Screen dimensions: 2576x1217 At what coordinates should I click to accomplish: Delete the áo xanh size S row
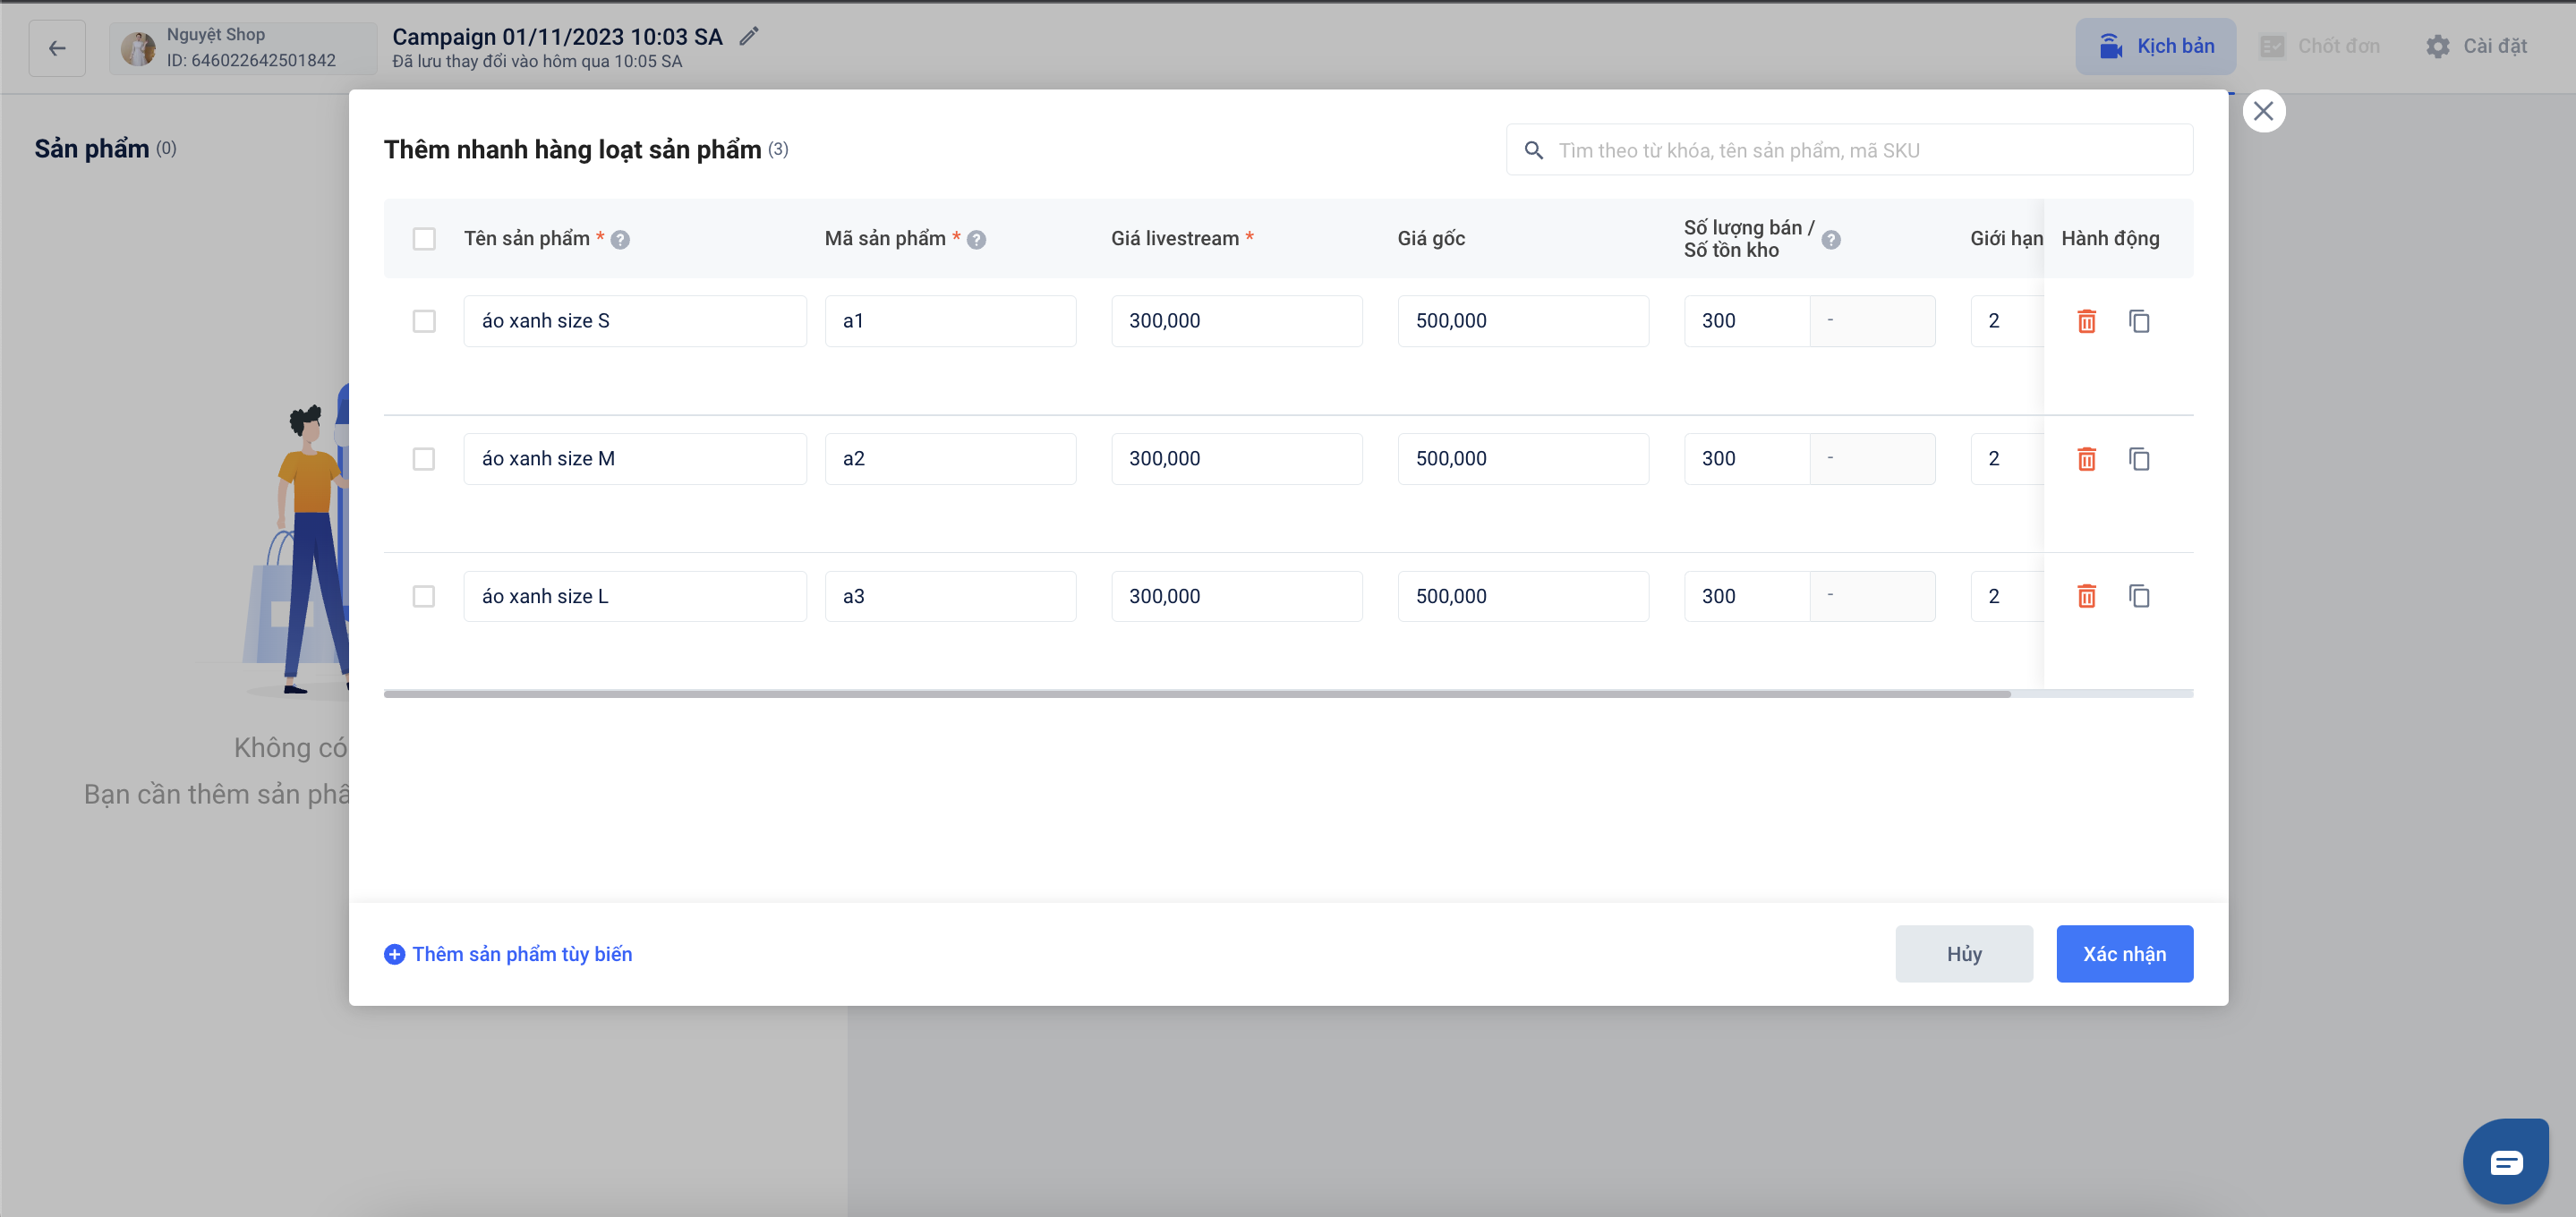(x=2086, y=321)
